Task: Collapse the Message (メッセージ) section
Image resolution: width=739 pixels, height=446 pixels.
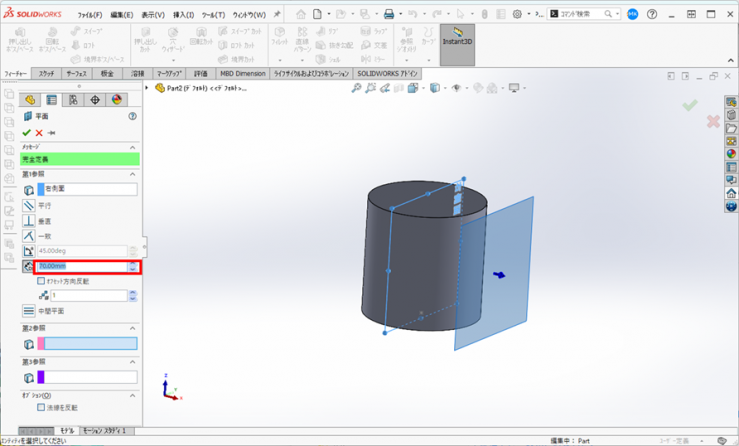Action: pos(132,148)
